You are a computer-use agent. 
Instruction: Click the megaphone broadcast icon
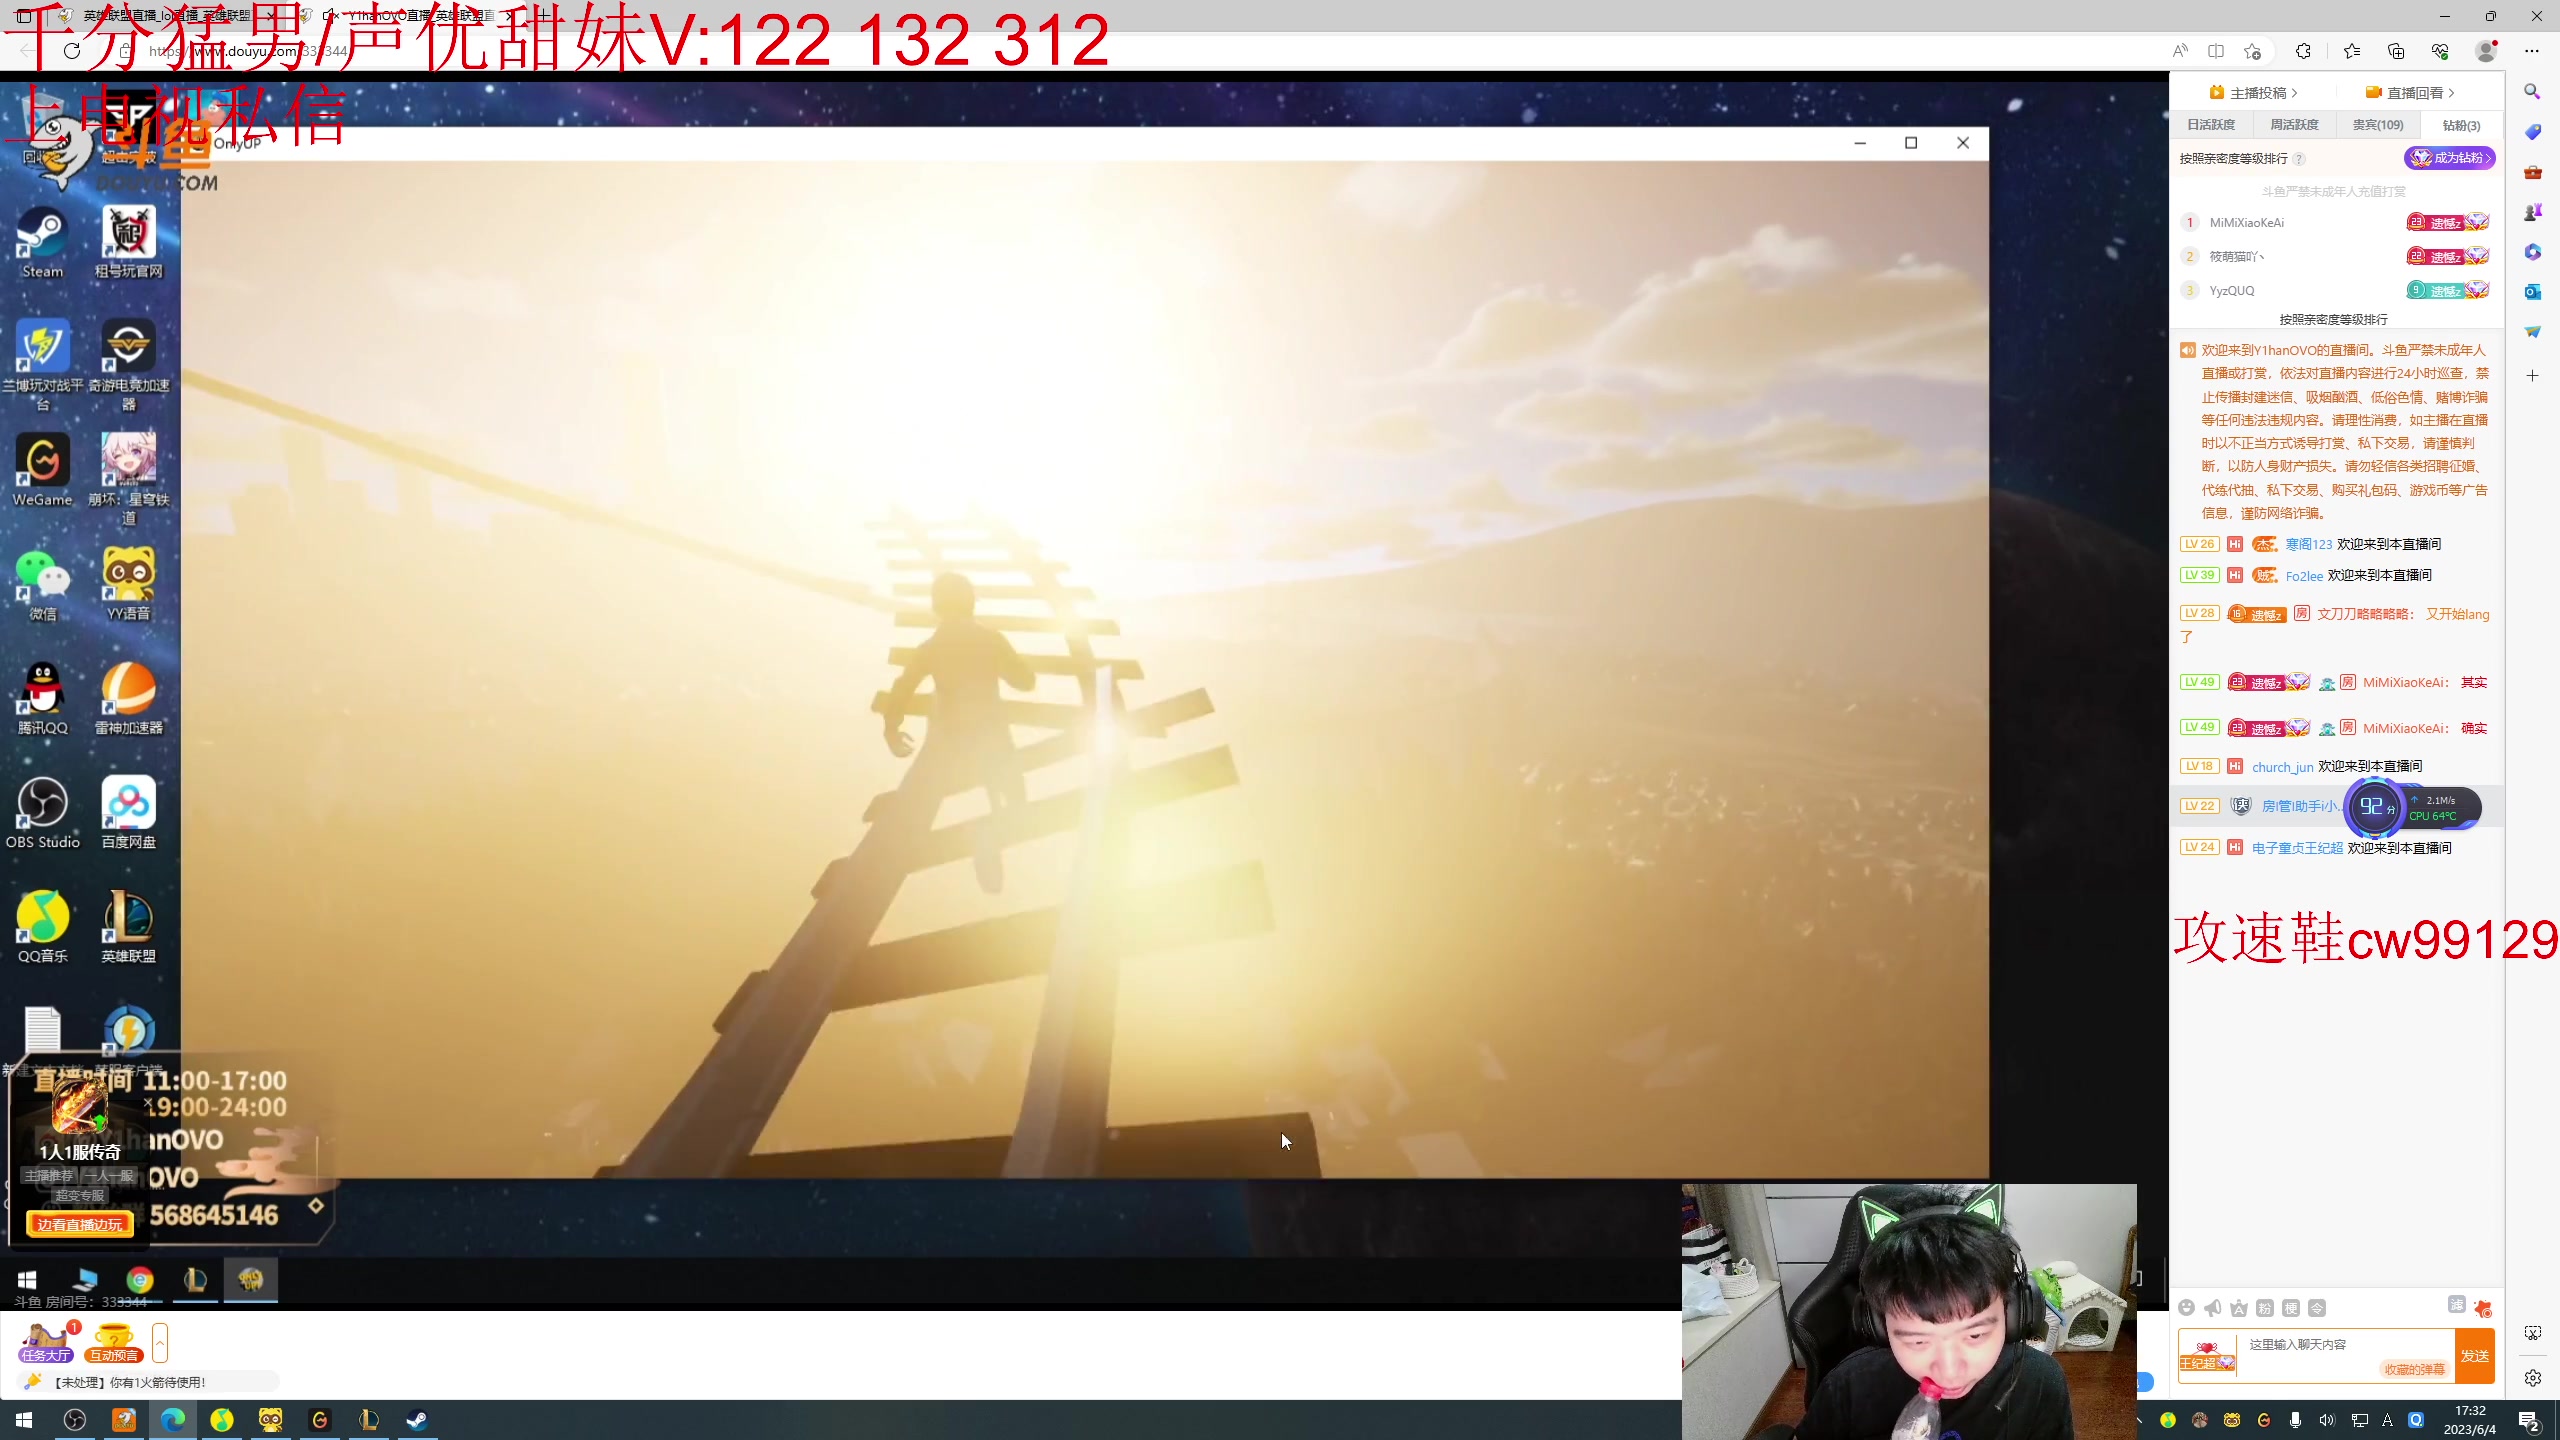(x=2213, y=1308)
